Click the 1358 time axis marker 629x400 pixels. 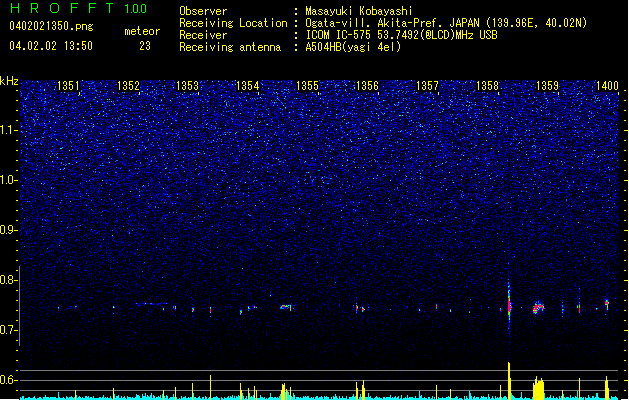click(x=487, y=86)
